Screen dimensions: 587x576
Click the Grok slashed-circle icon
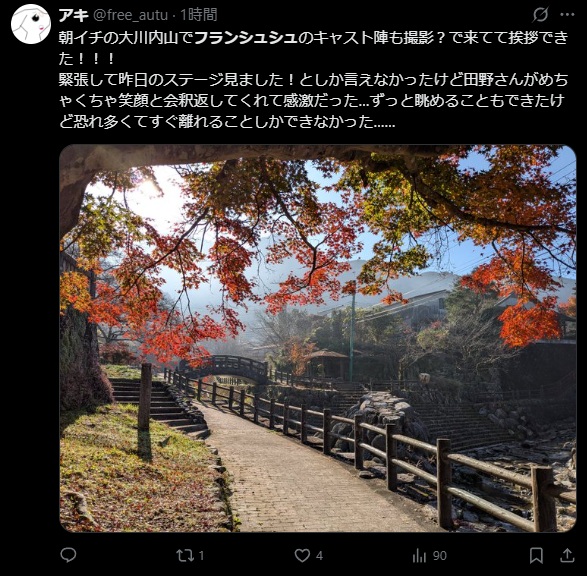click(541, 15)
